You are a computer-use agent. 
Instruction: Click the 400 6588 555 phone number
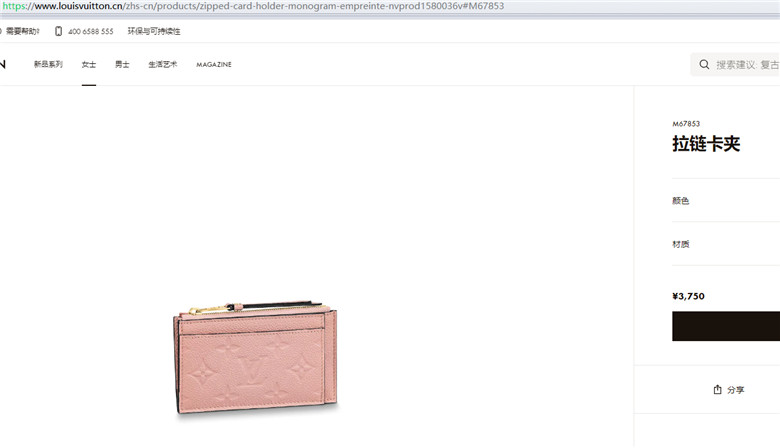[x=91, y=31]
